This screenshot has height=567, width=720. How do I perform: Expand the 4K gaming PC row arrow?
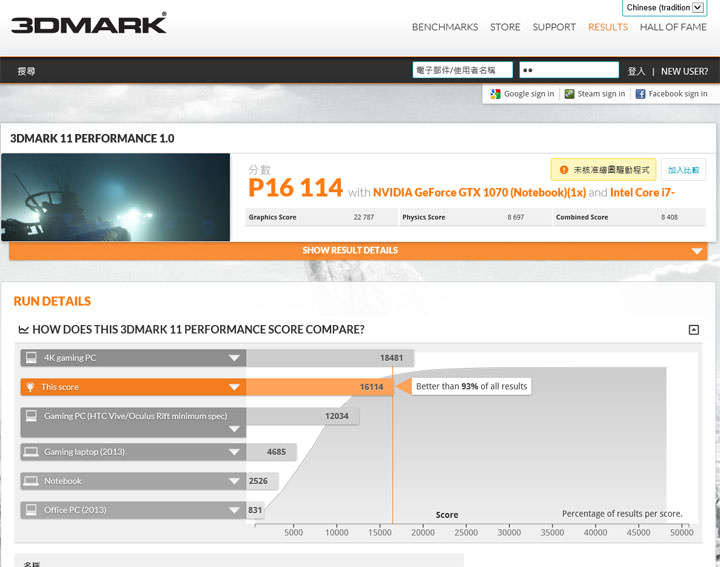coord(234,358)
